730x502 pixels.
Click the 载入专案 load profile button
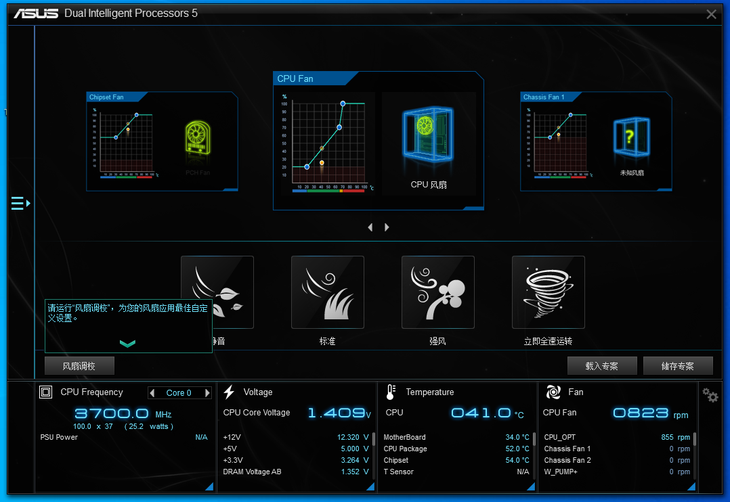(x=602, y=366)
